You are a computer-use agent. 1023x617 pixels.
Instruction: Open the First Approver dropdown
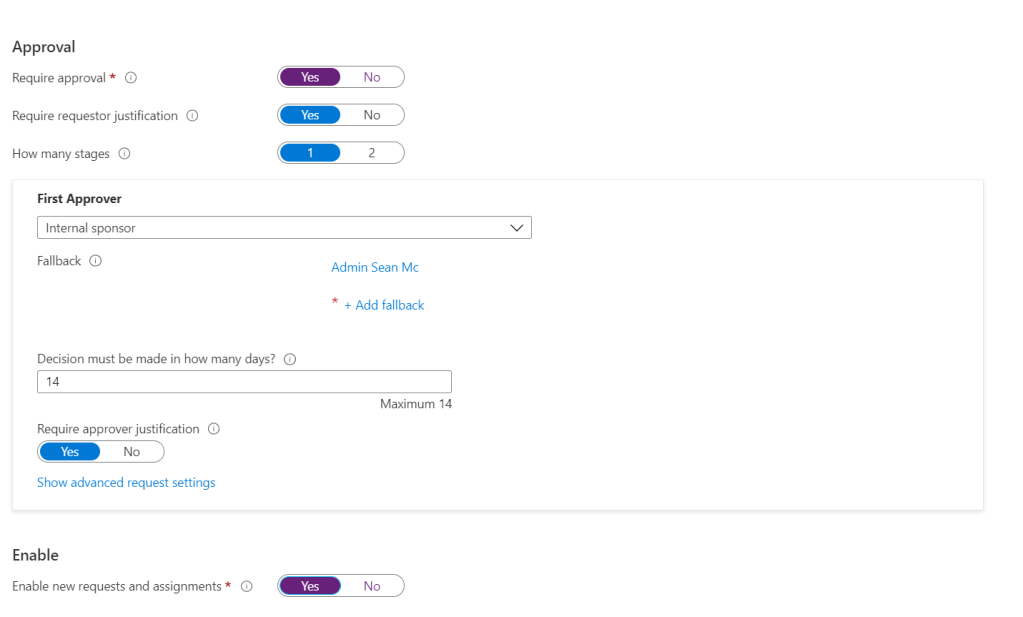point(284,228)
